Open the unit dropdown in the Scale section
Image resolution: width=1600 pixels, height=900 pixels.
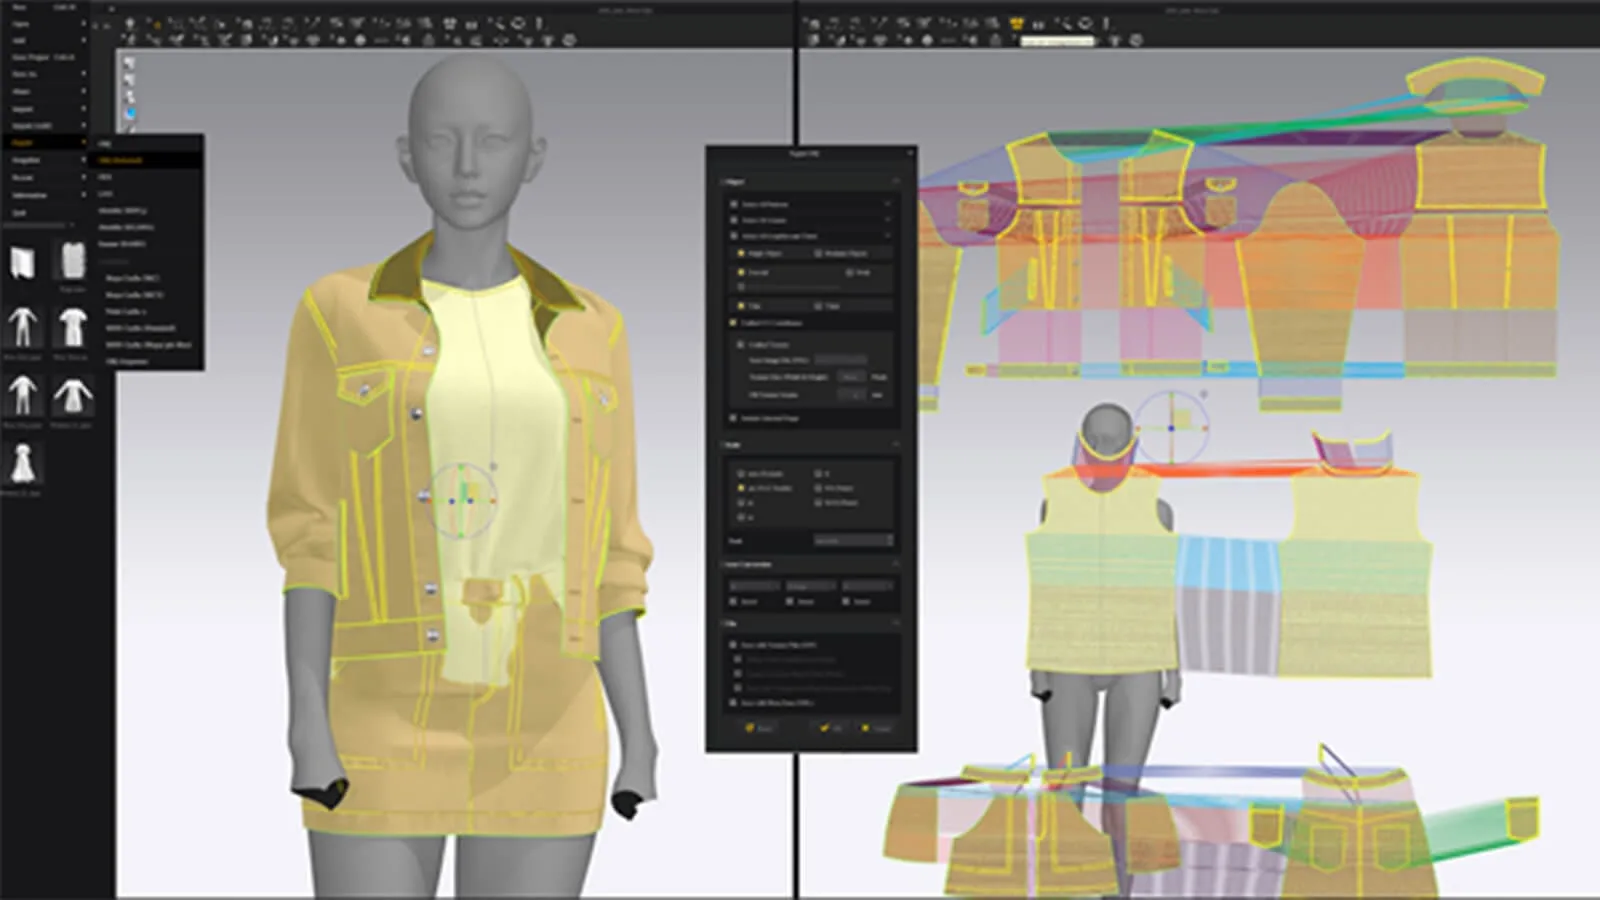click(x=853, y=540)
